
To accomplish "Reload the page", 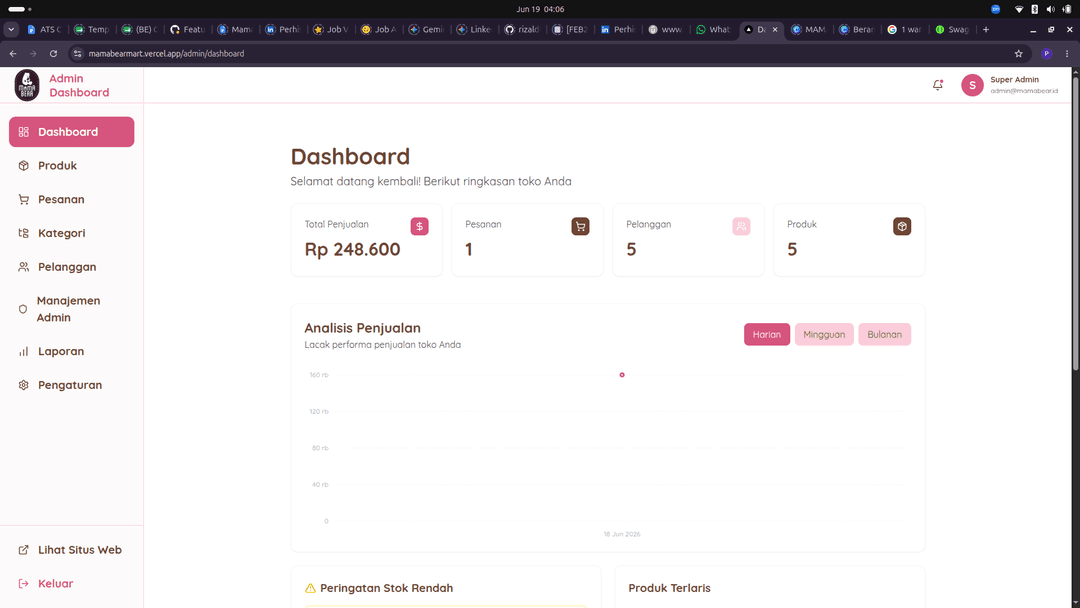I will point(53,54).
